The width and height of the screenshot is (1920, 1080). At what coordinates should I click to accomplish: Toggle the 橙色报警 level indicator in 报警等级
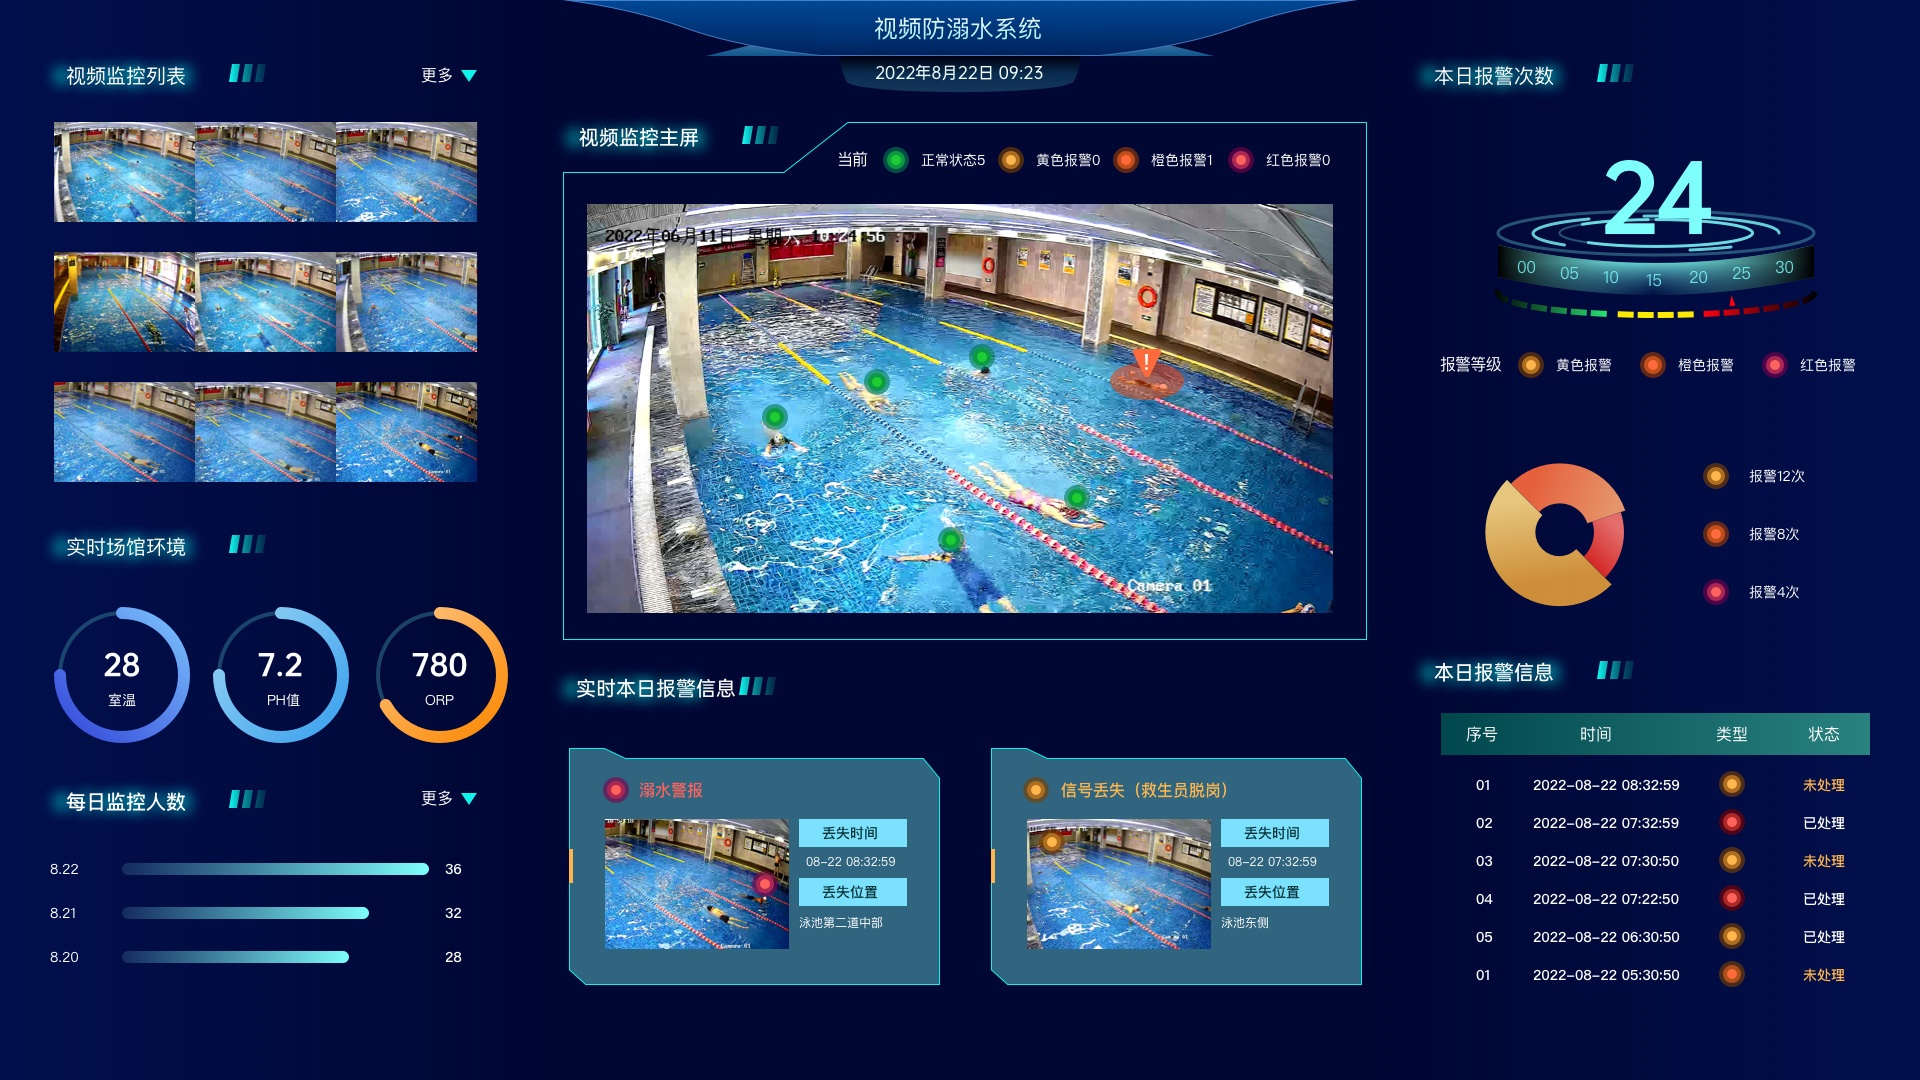(1652, 365)
